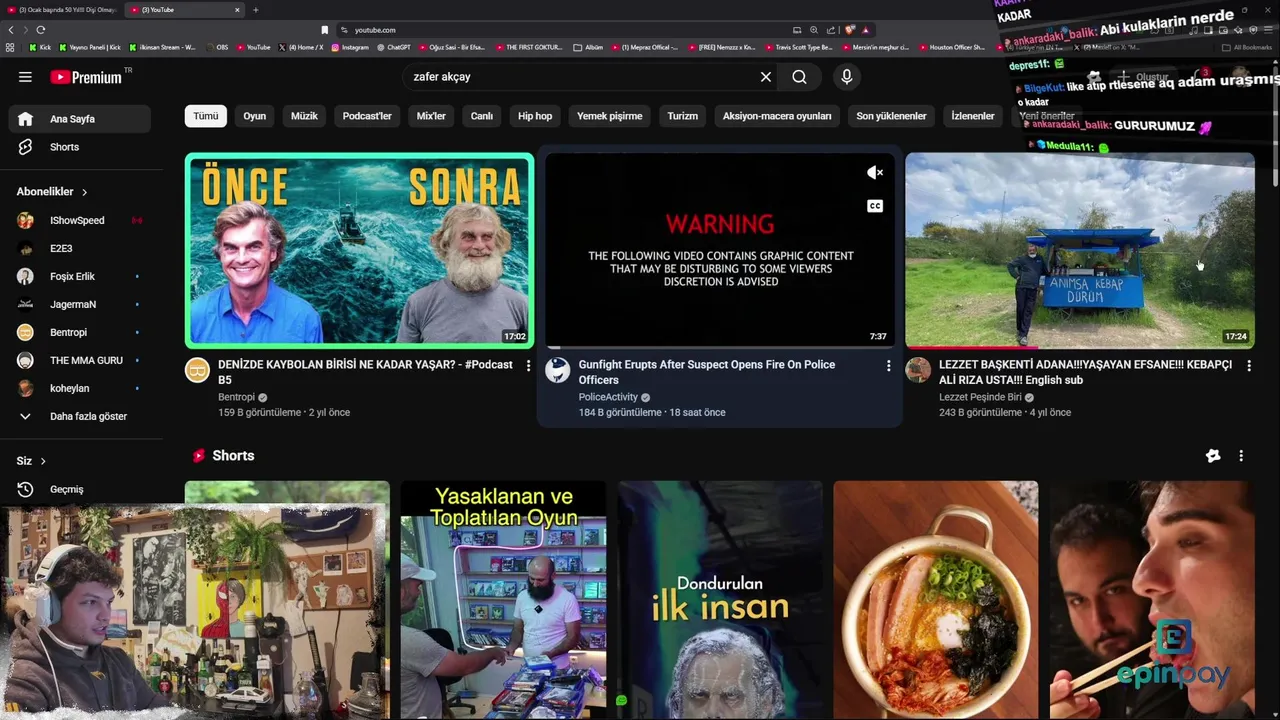Open the Anımsa Kebap Dürüm video thumbnail
The image size is (1280, 720).
click(1079, 250)
